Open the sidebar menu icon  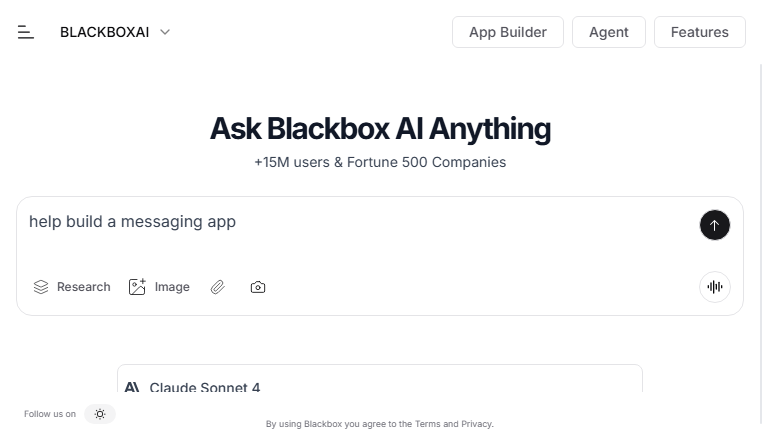(x=26, y=32)
